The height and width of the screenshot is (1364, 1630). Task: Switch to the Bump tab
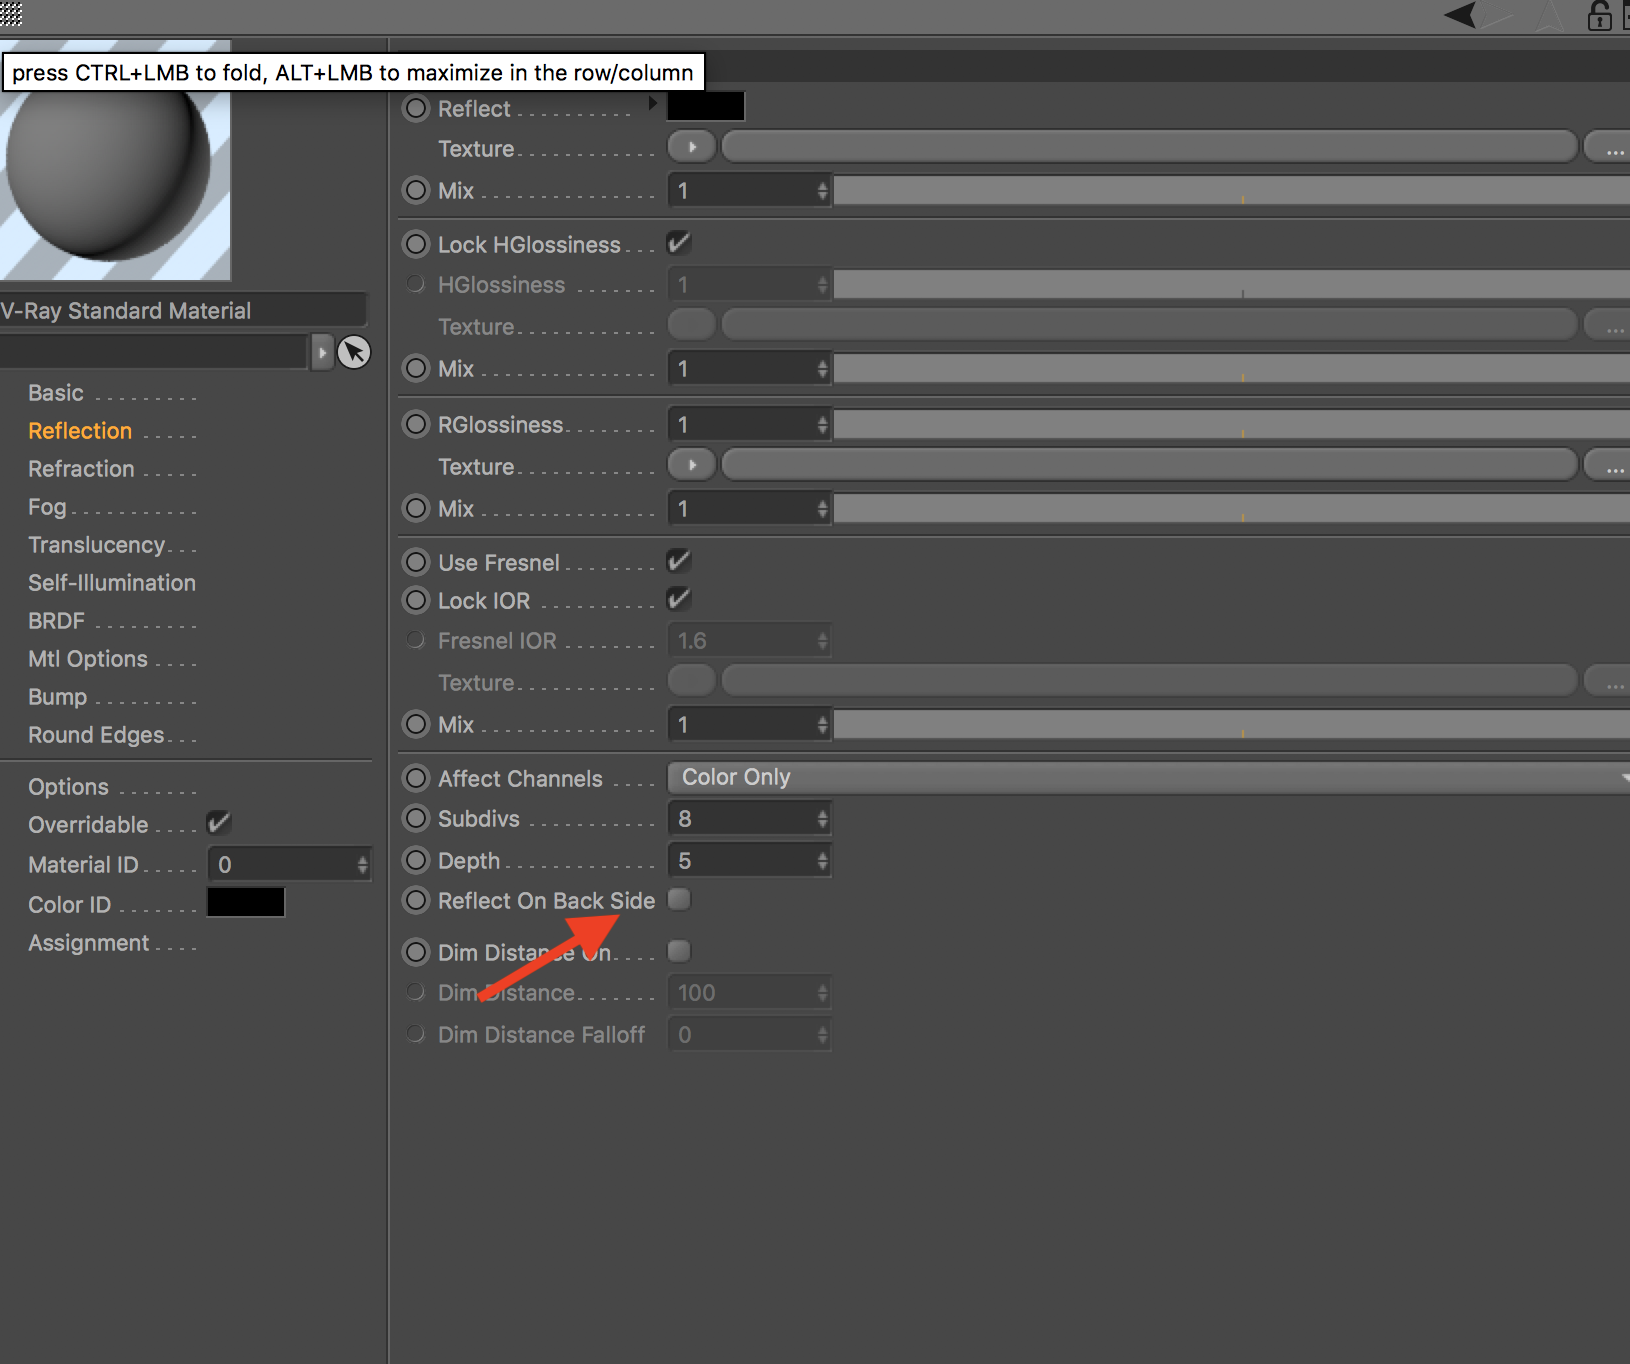coord(57,697)
